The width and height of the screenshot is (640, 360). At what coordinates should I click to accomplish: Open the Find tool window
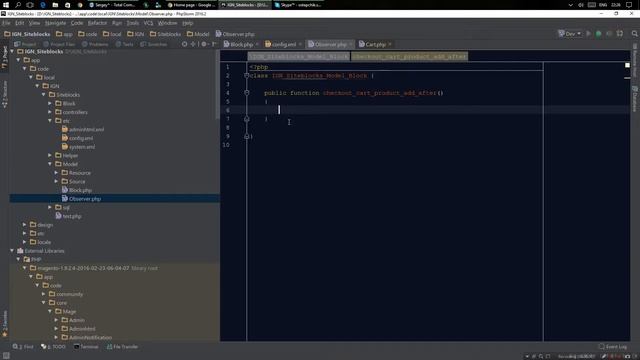pos(23,347)
